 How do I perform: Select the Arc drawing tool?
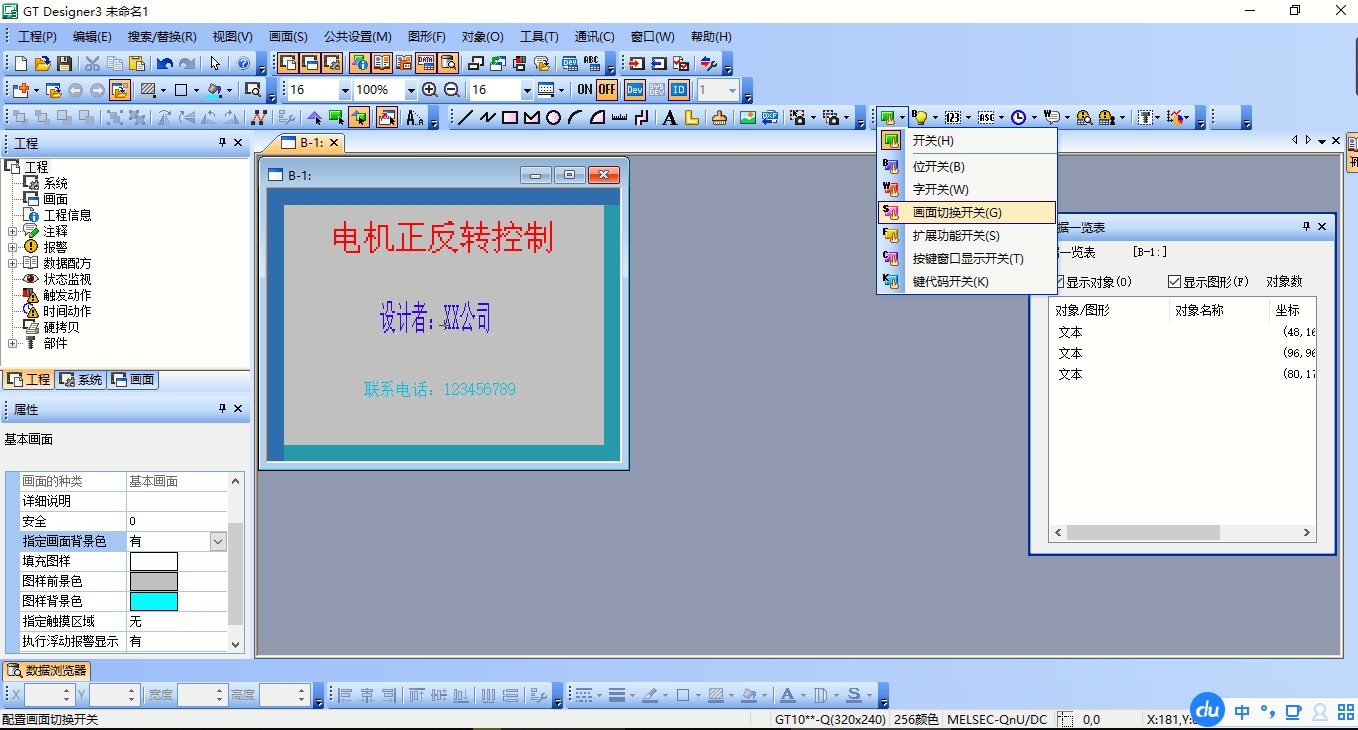(x=575, y=118)
